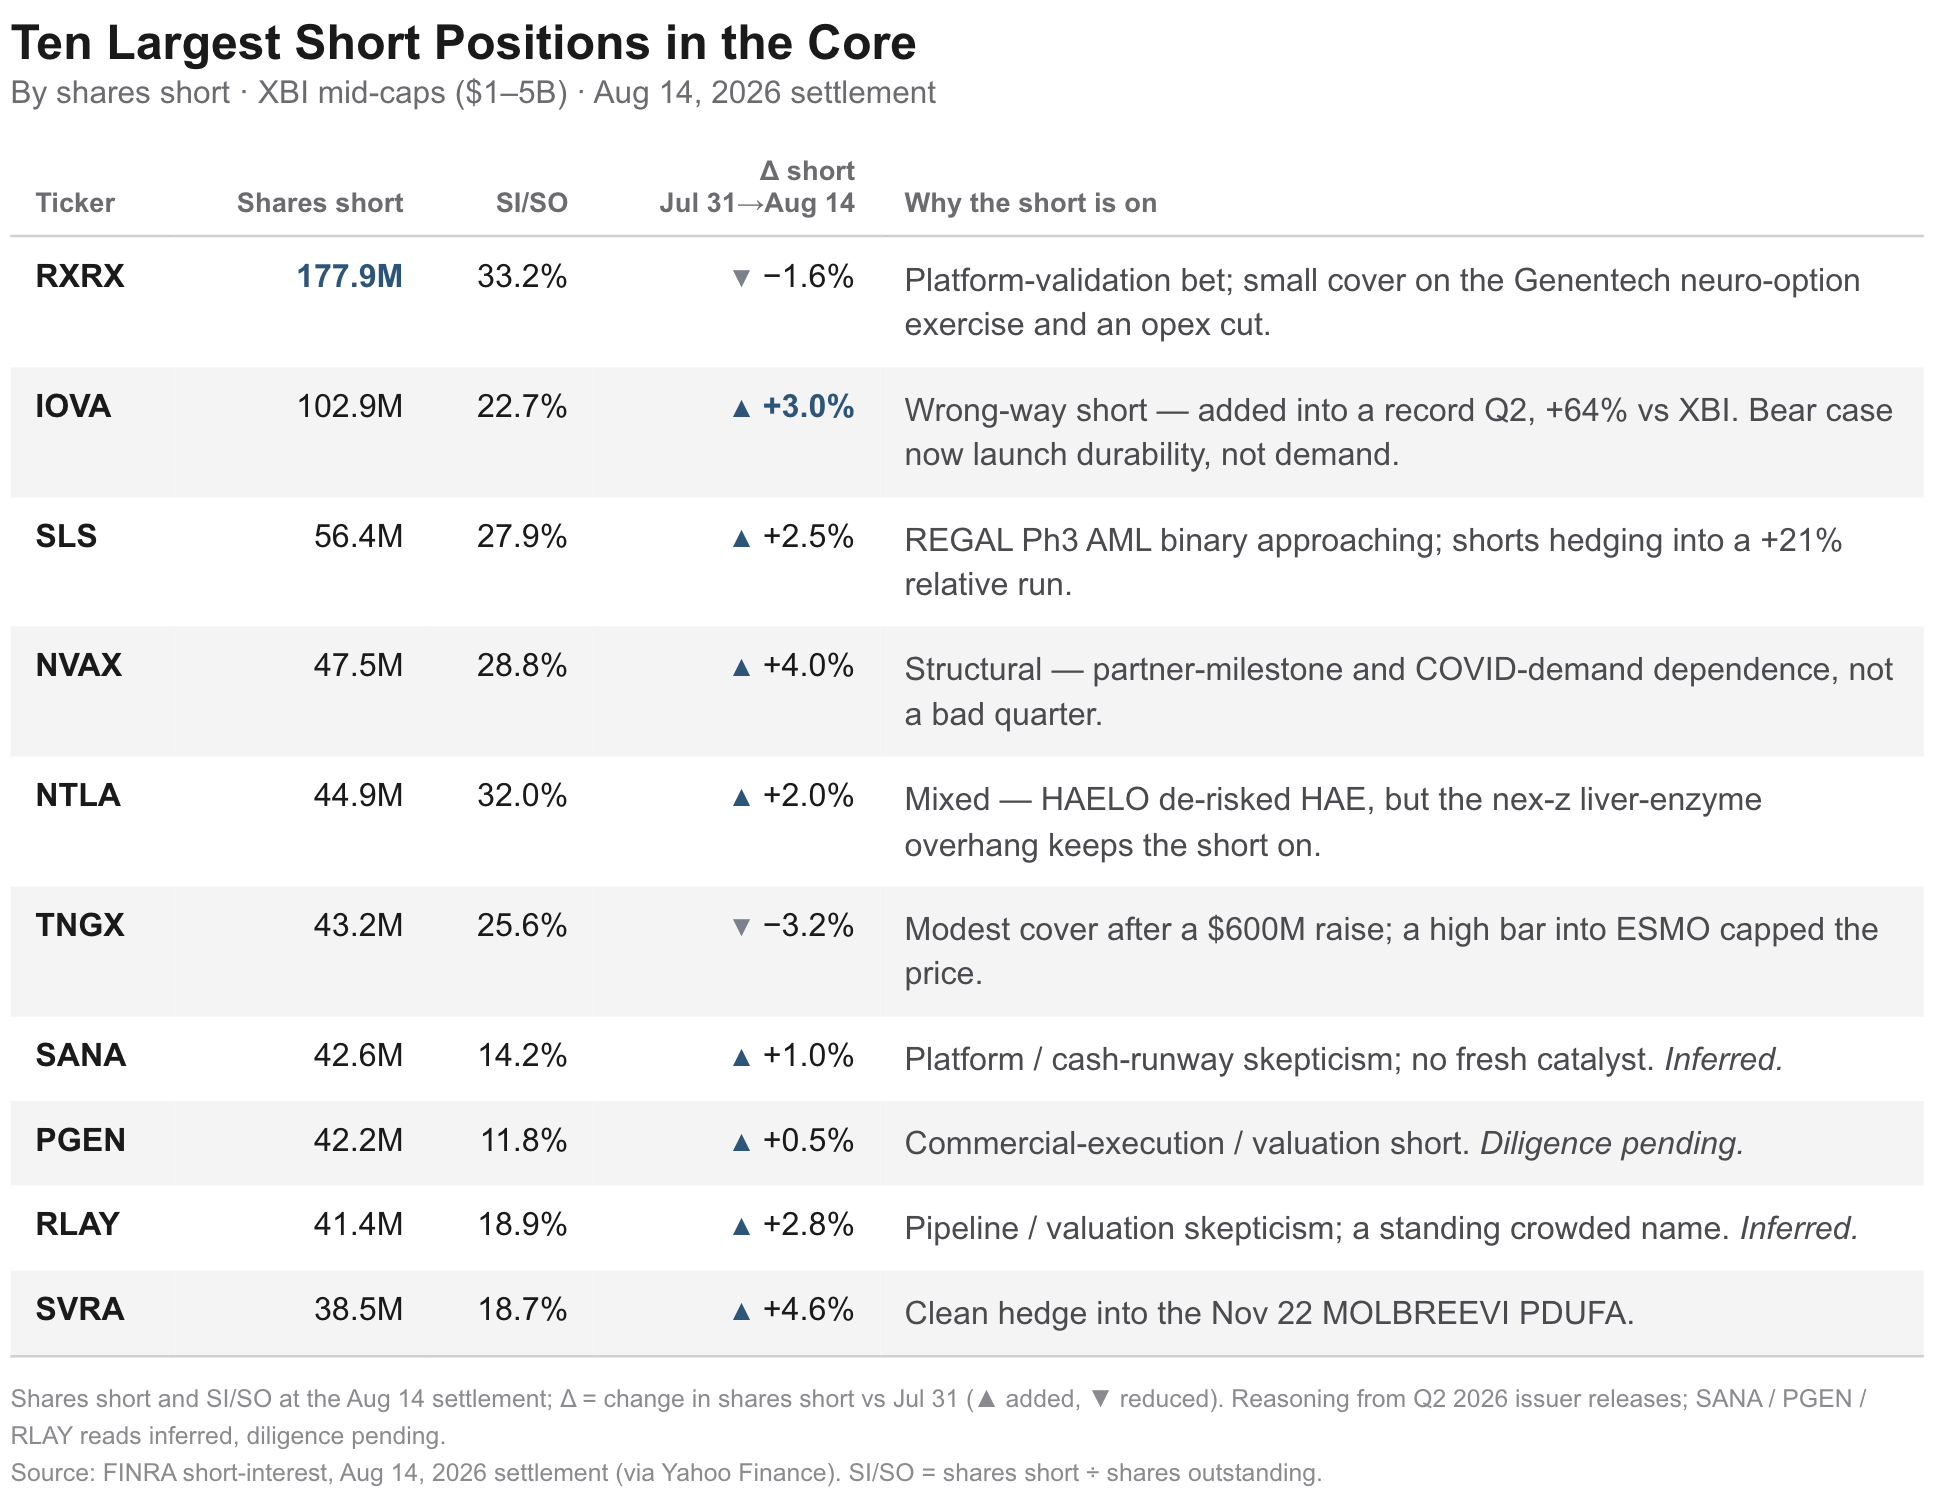
Task: Click the FINRA source footnote line
Action: (666, 1473)
